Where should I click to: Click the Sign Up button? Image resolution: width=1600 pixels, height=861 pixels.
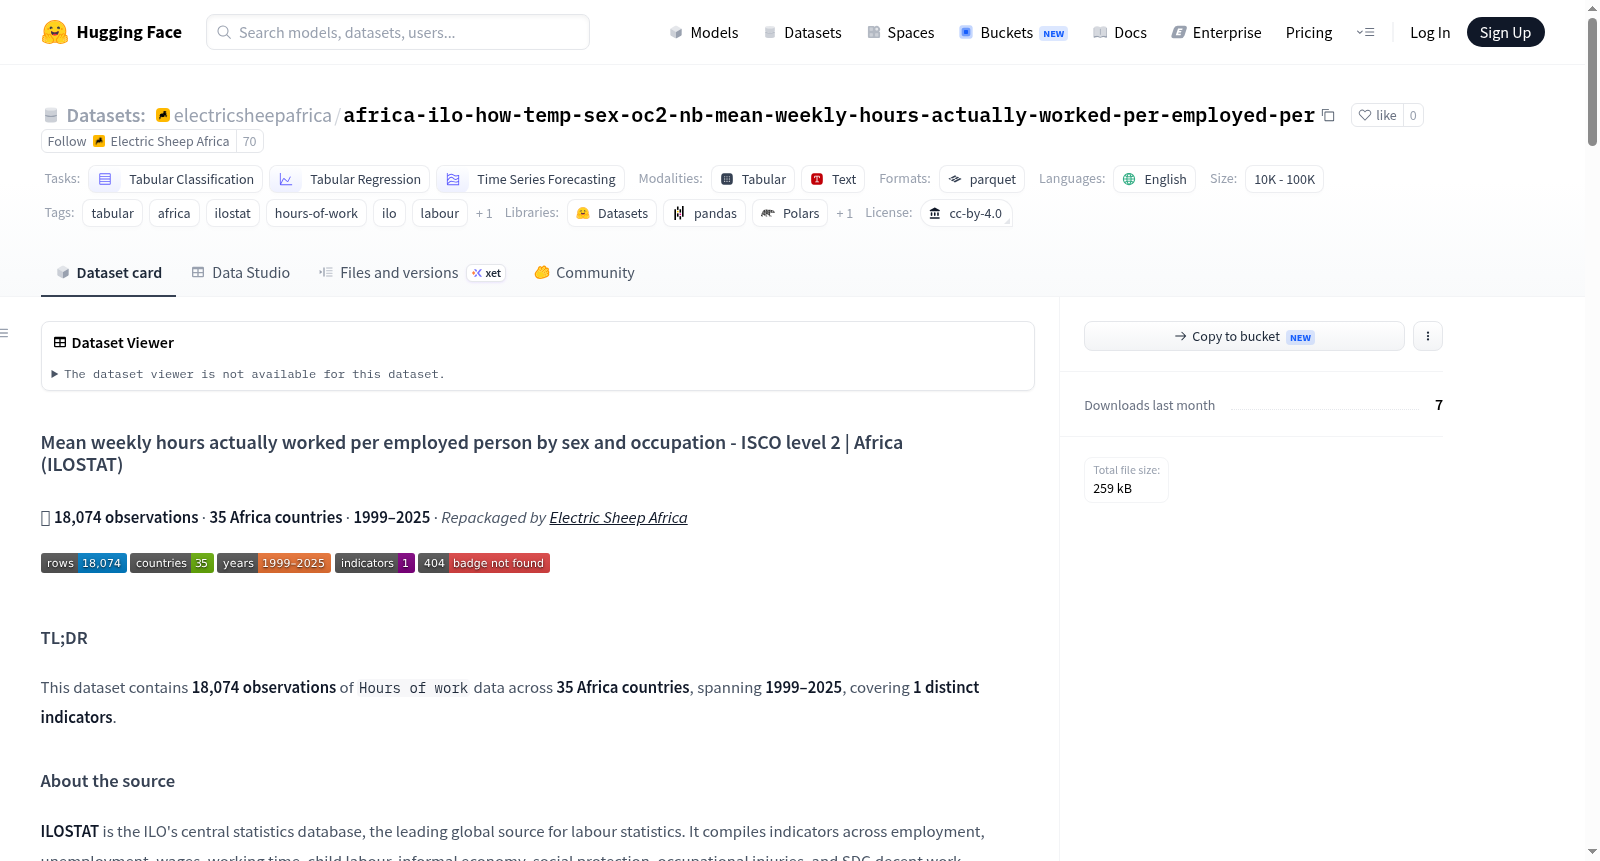[1505, 32]
